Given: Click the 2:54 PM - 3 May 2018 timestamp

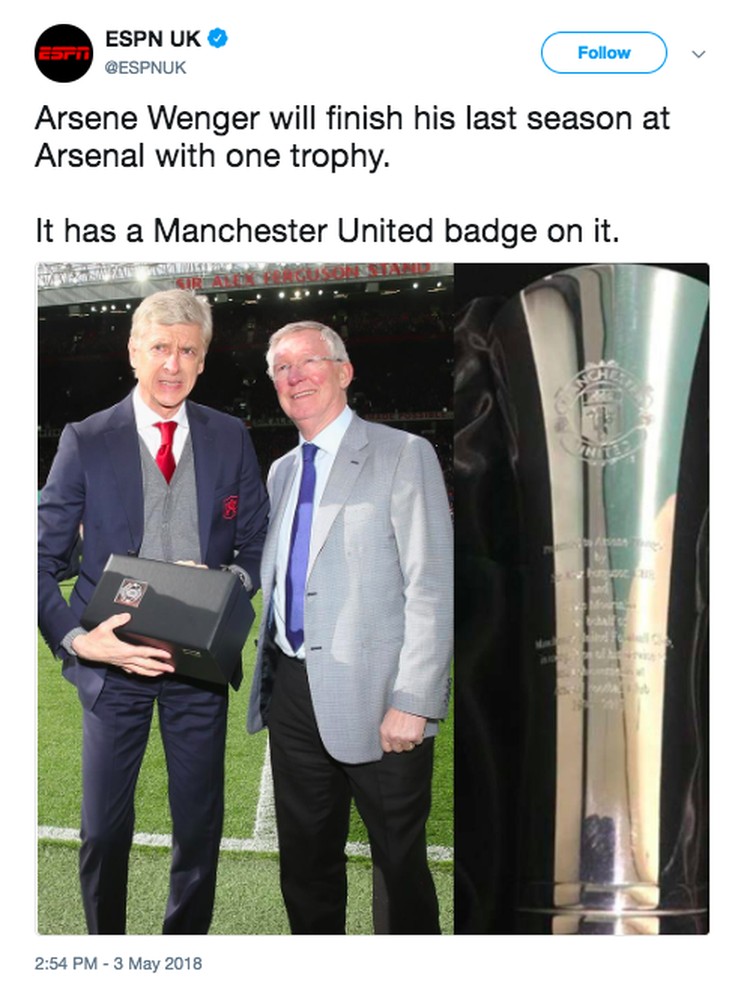Looking at the screenshot, I should [x=119, y=963].
